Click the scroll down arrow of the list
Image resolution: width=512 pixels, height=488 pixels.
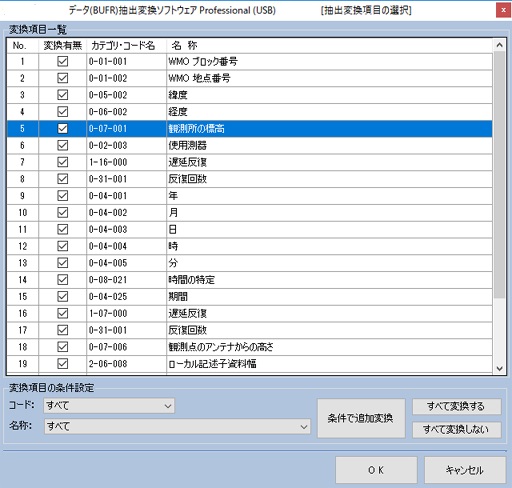pos(499,368)
